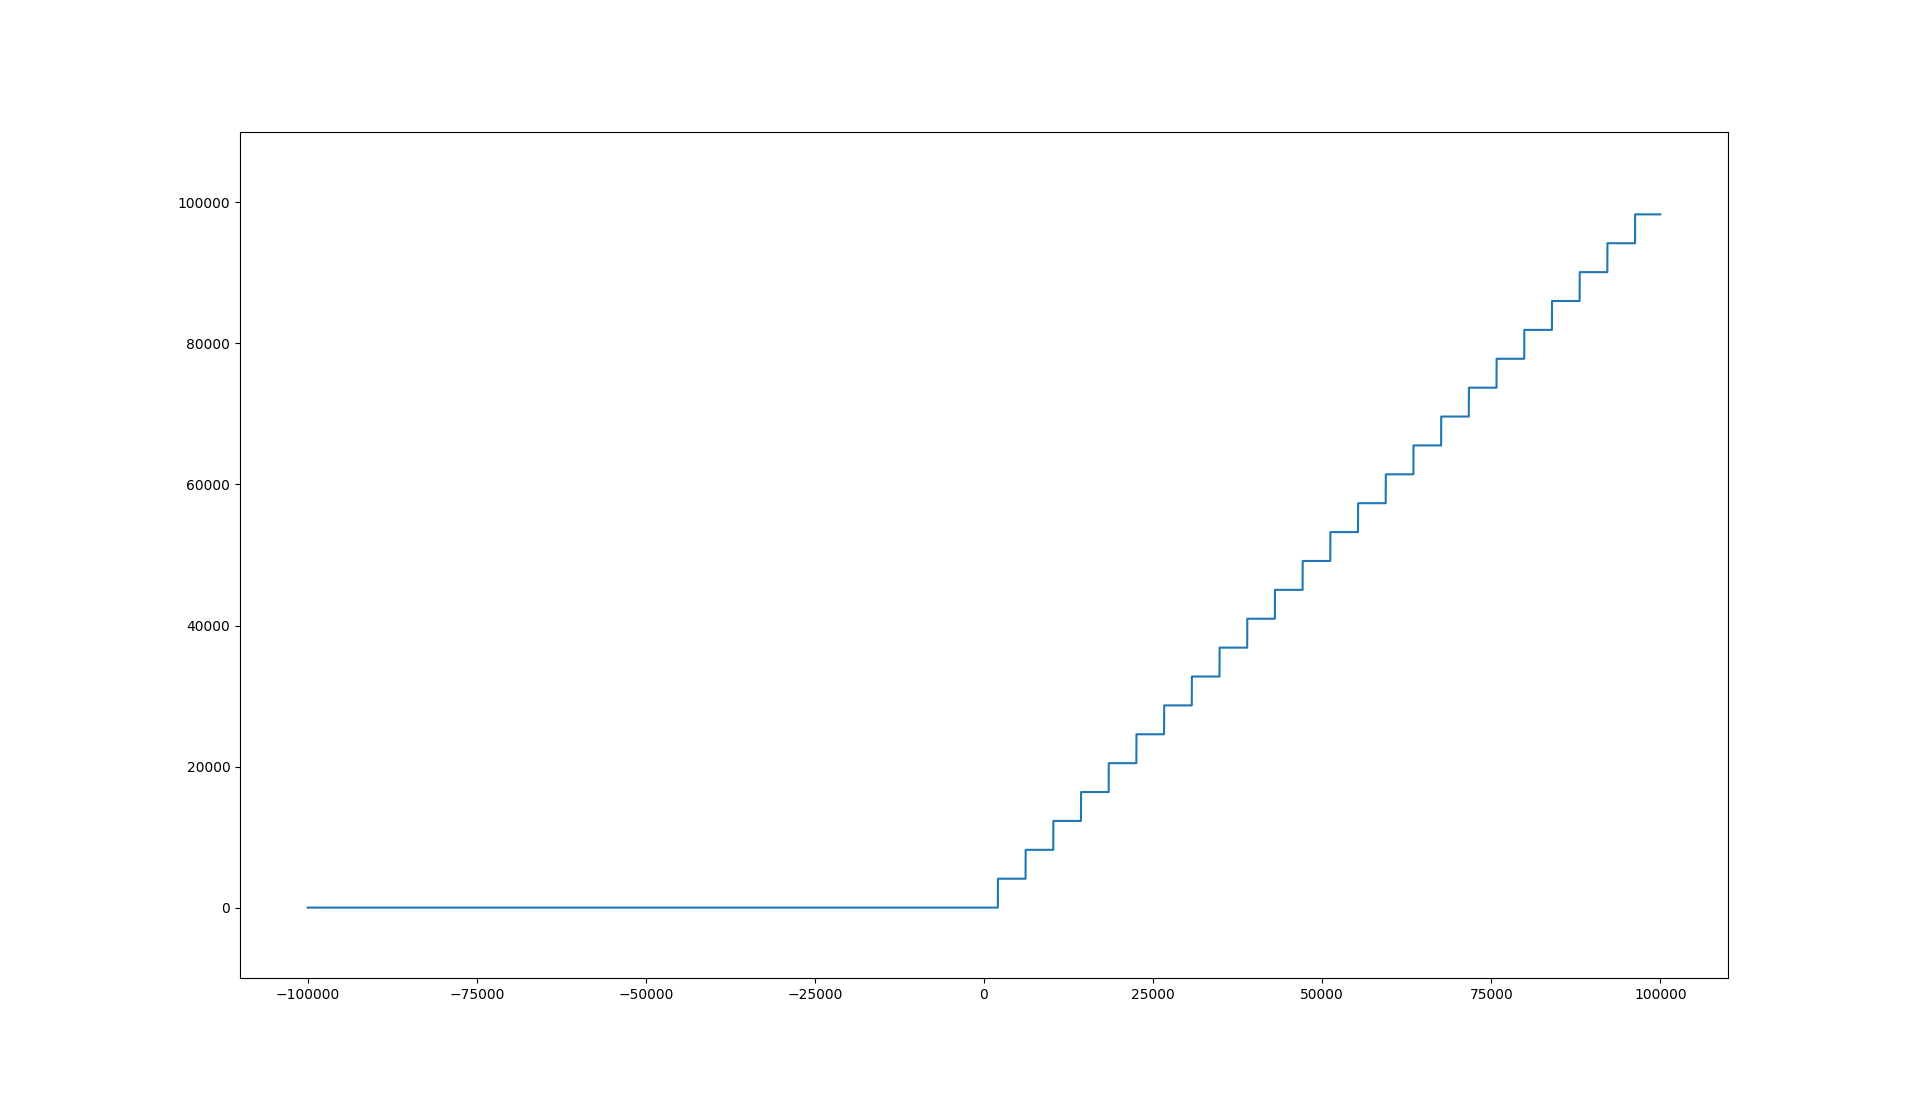Click the x-axis label 75000

[1491, 994]
